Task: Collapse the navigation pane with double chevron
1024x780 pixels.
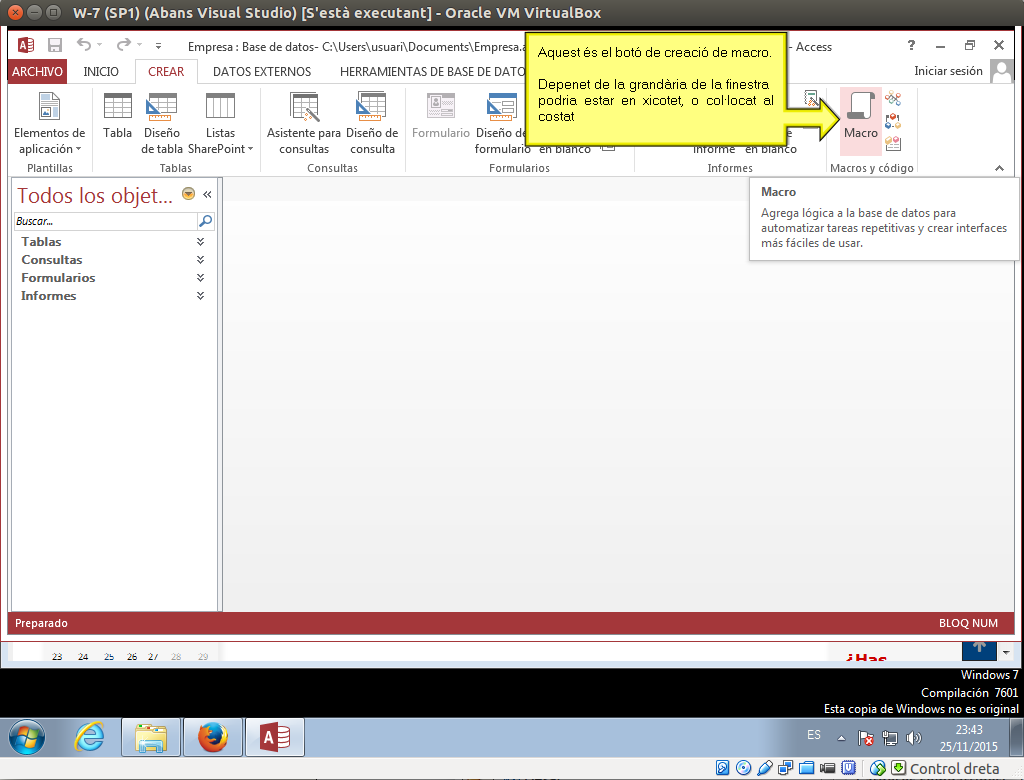Action: point(207,194)
